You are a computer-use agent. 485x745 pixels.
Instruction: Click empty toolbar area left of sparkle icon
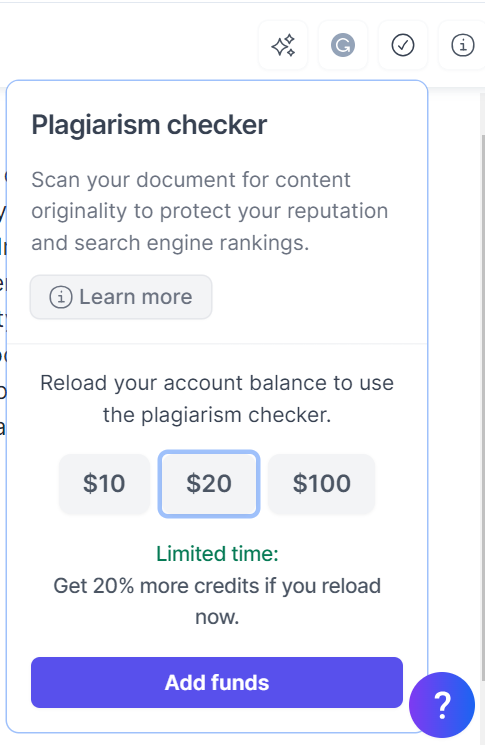tap(128, 46)
